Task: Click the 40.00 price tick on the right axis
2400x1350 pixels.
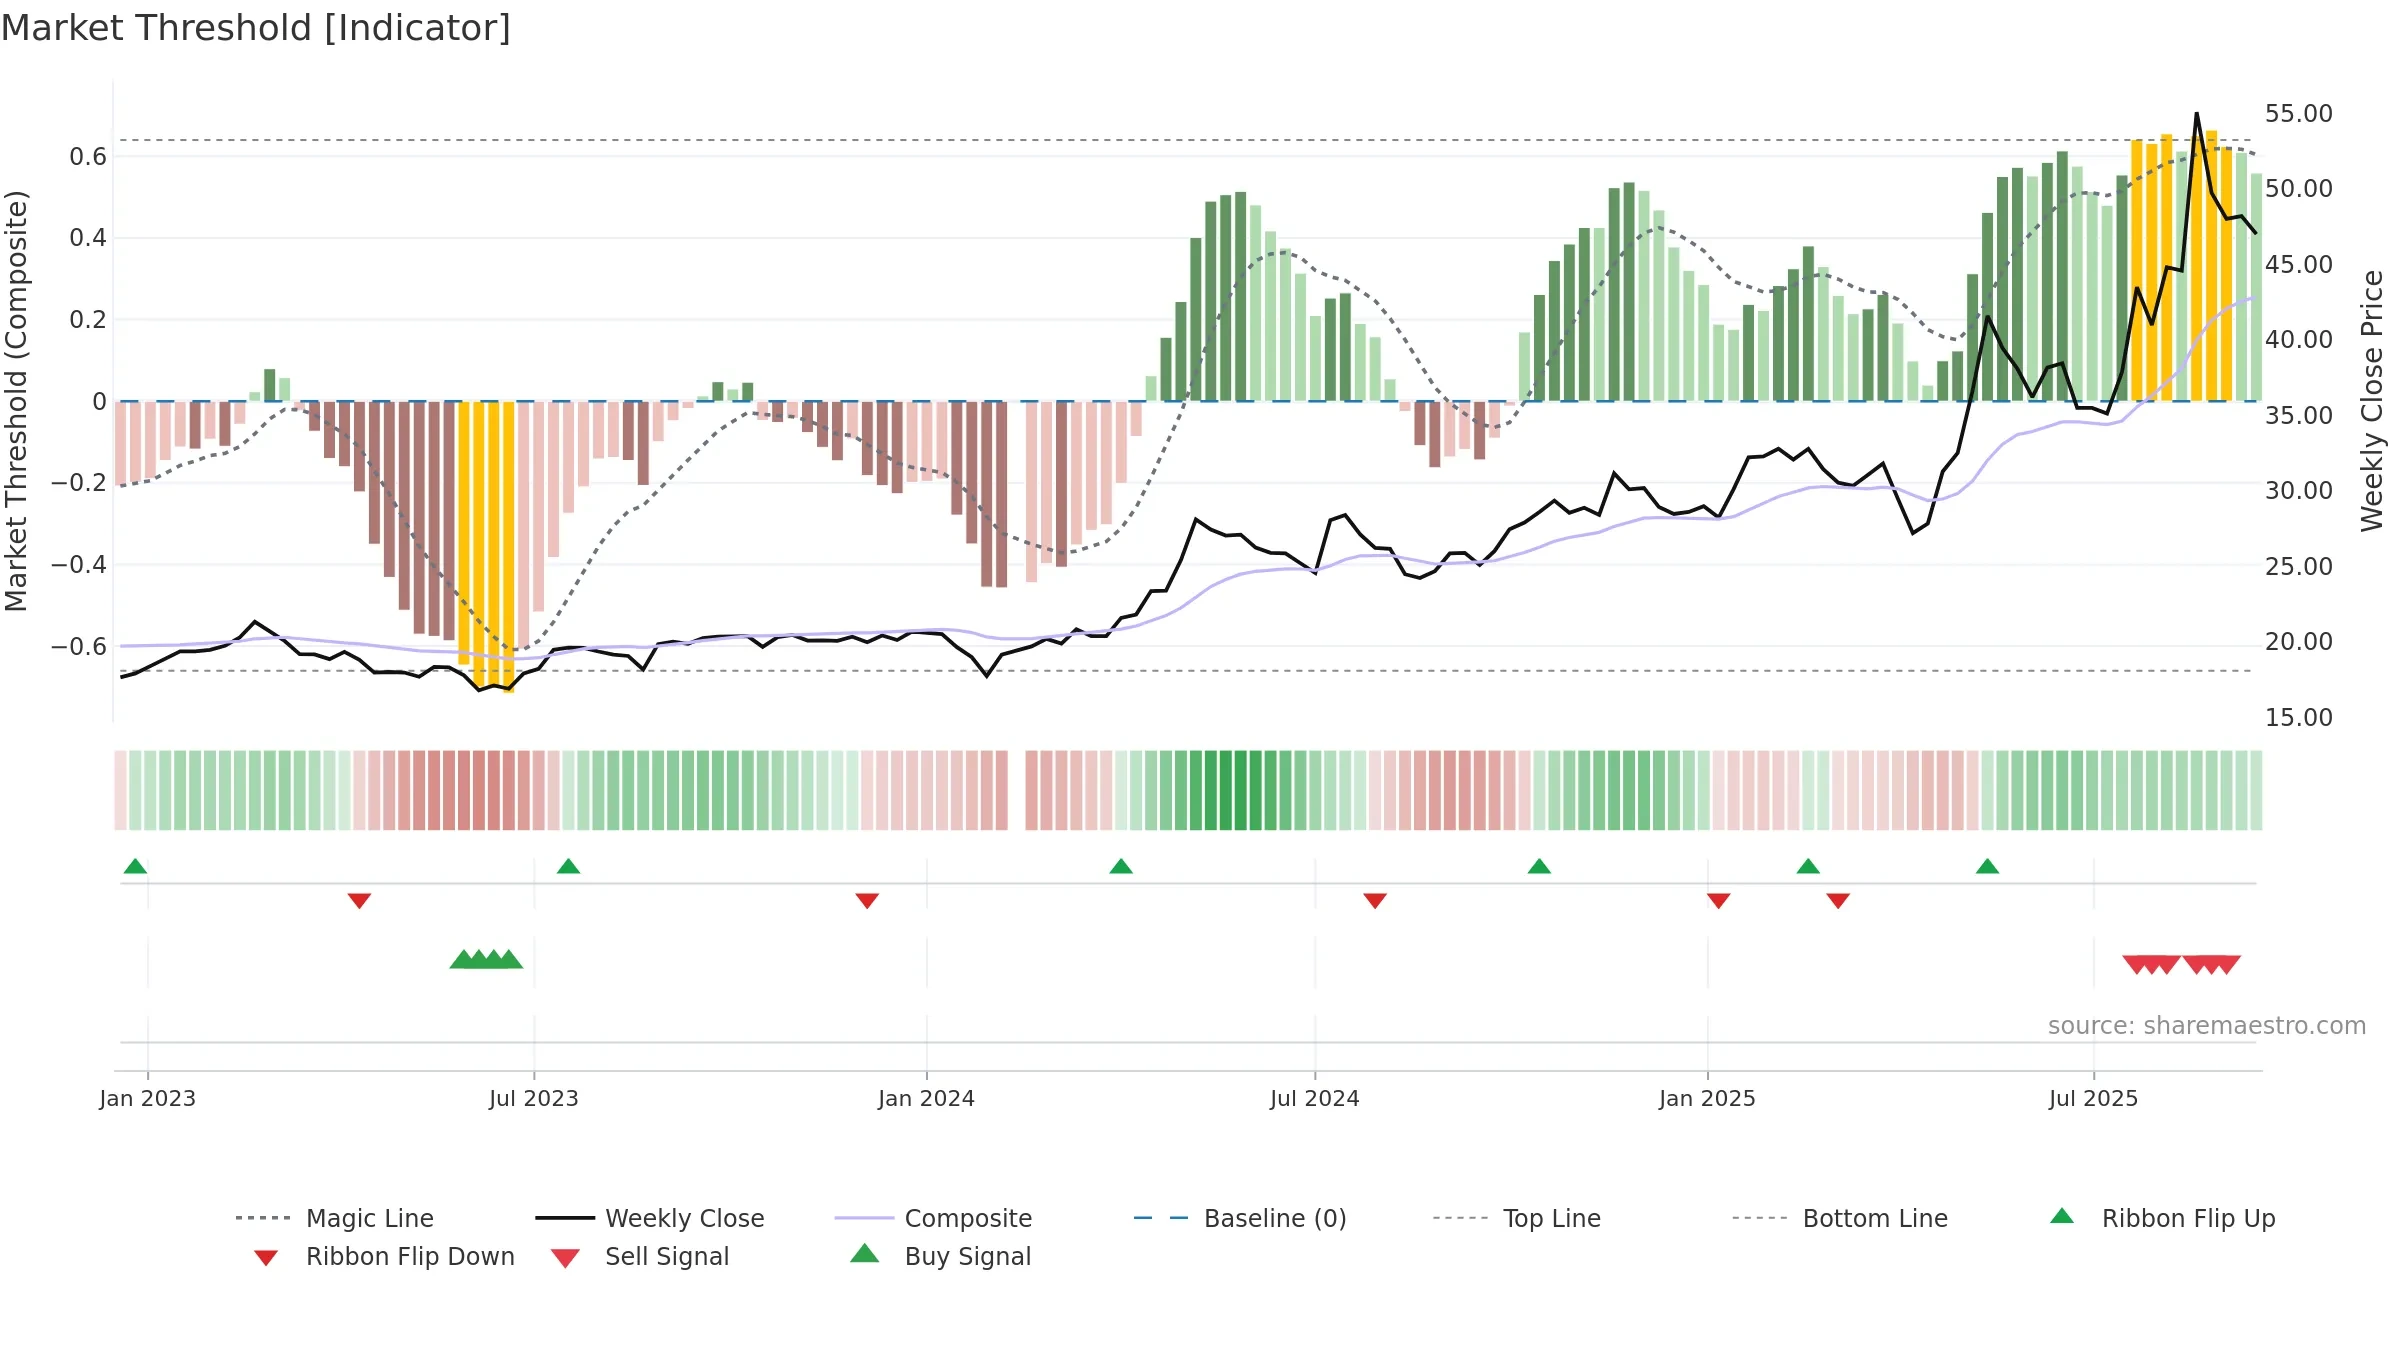Action: [x=2299, y=339]
